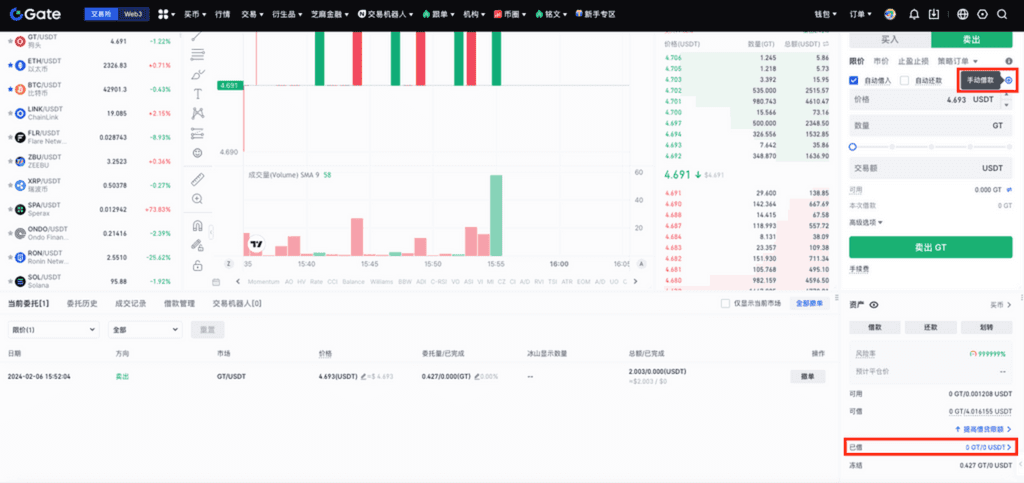
Task: Expand the 高级选项 advanced options
Action: [865, 222]
